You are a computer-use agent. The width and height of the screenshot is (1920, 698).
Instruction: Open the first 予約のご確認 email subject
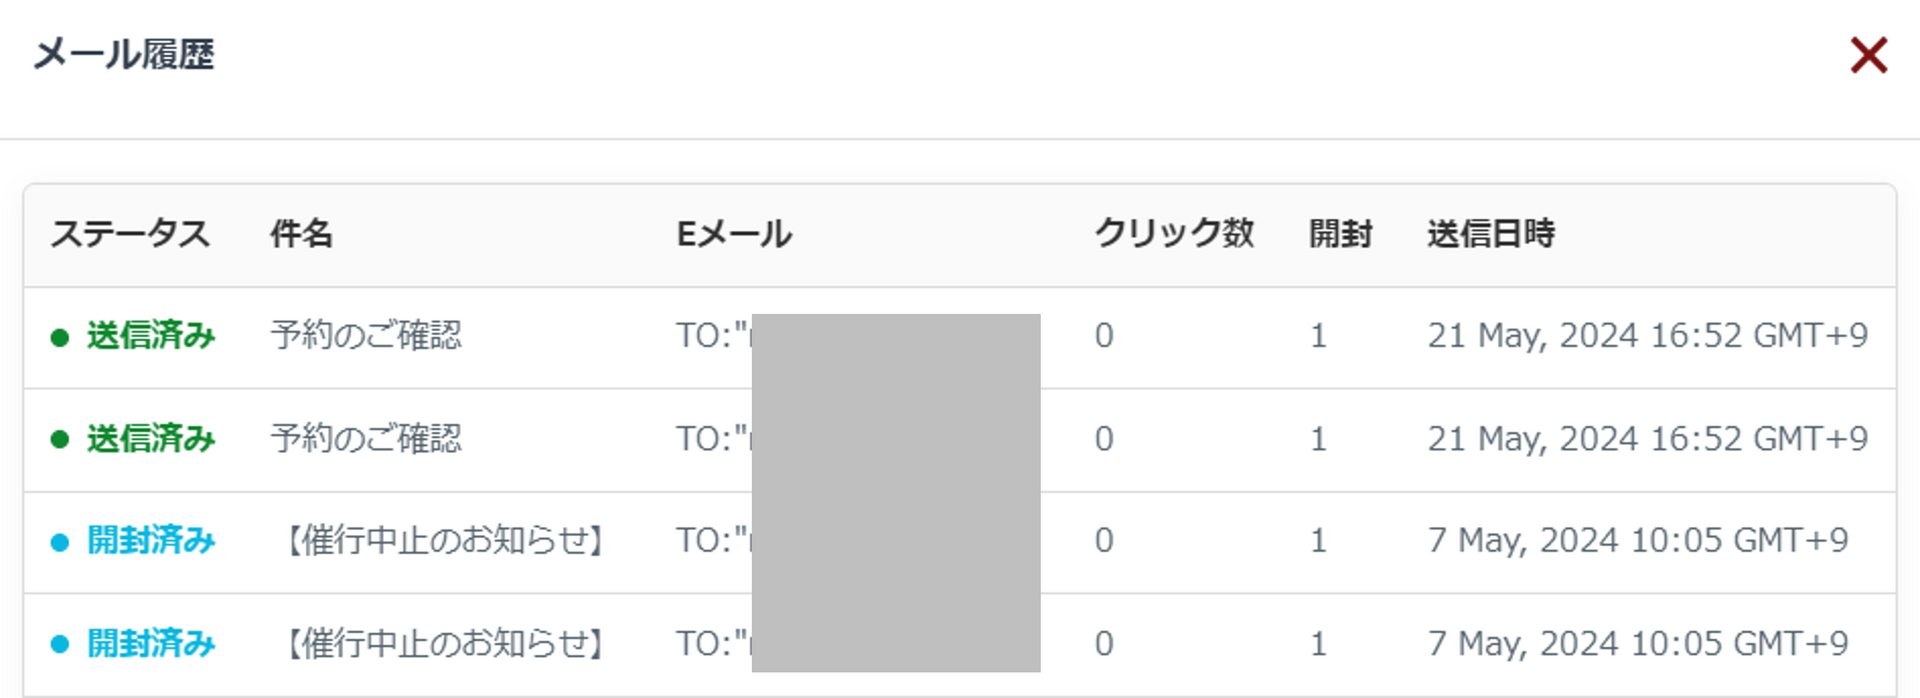pos(366,336)
